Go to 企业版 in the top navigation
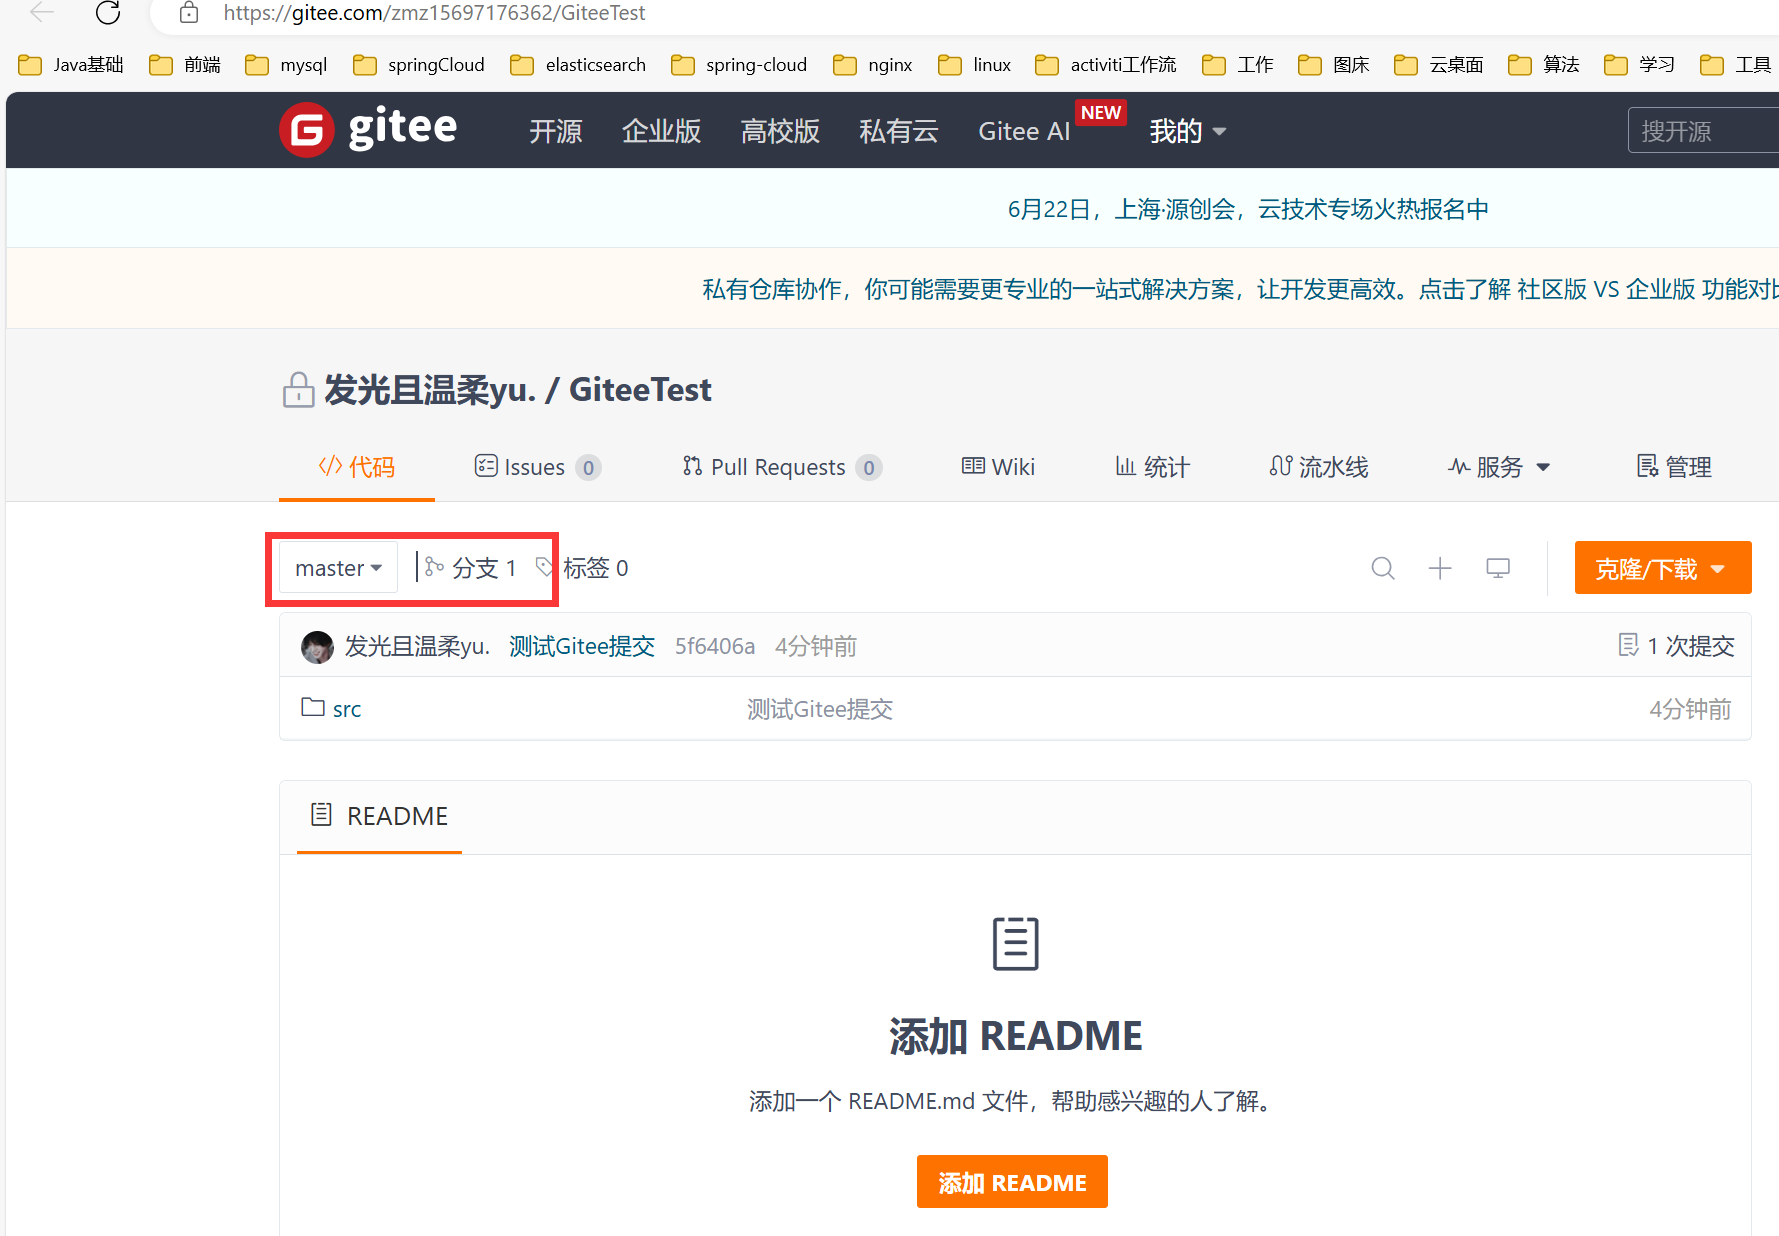The image size is (1779, 1236). coord(661,132)
